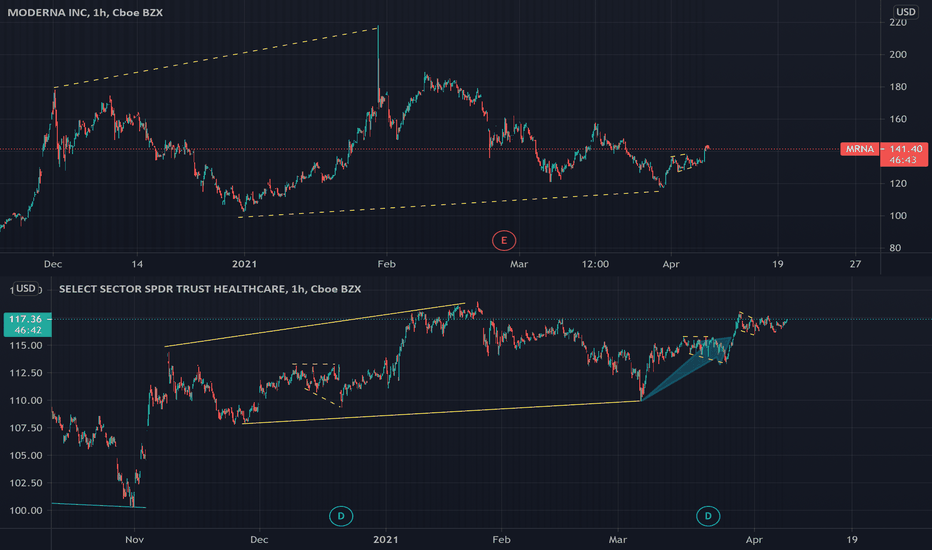The image size is (932, 550).
Task: Click the 107.50 price axis label
Action: point(26,428)
